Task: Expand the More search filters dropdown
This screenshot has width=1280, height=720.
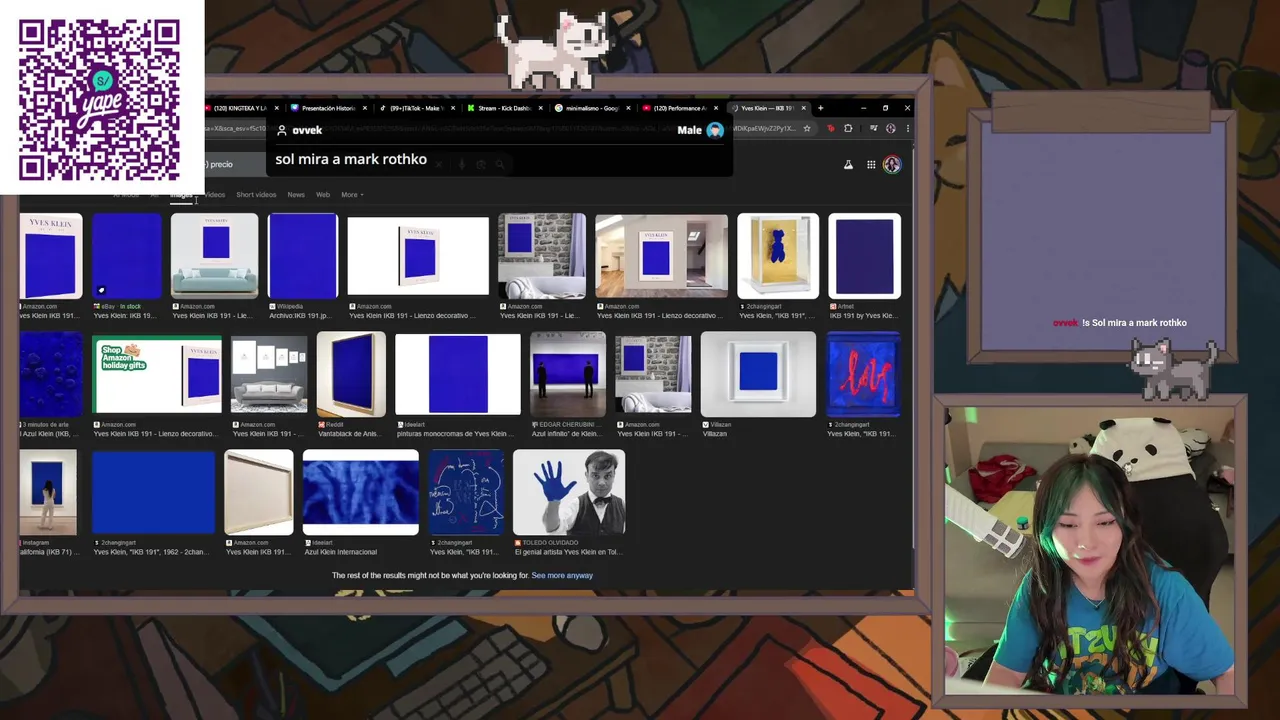Action: (x=352, y=195)
